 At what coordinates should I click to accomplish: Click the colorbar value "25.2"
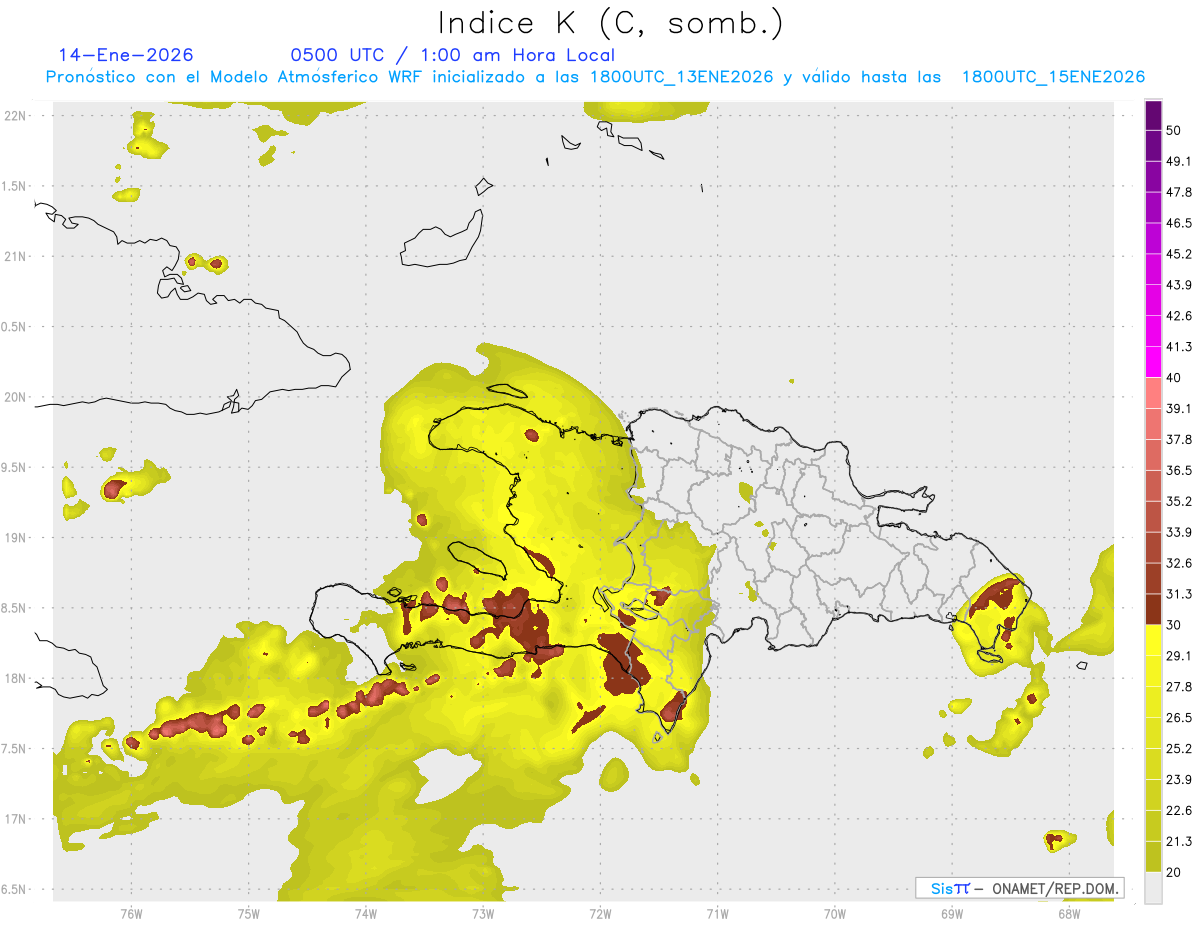click(x=1179, y=749)
